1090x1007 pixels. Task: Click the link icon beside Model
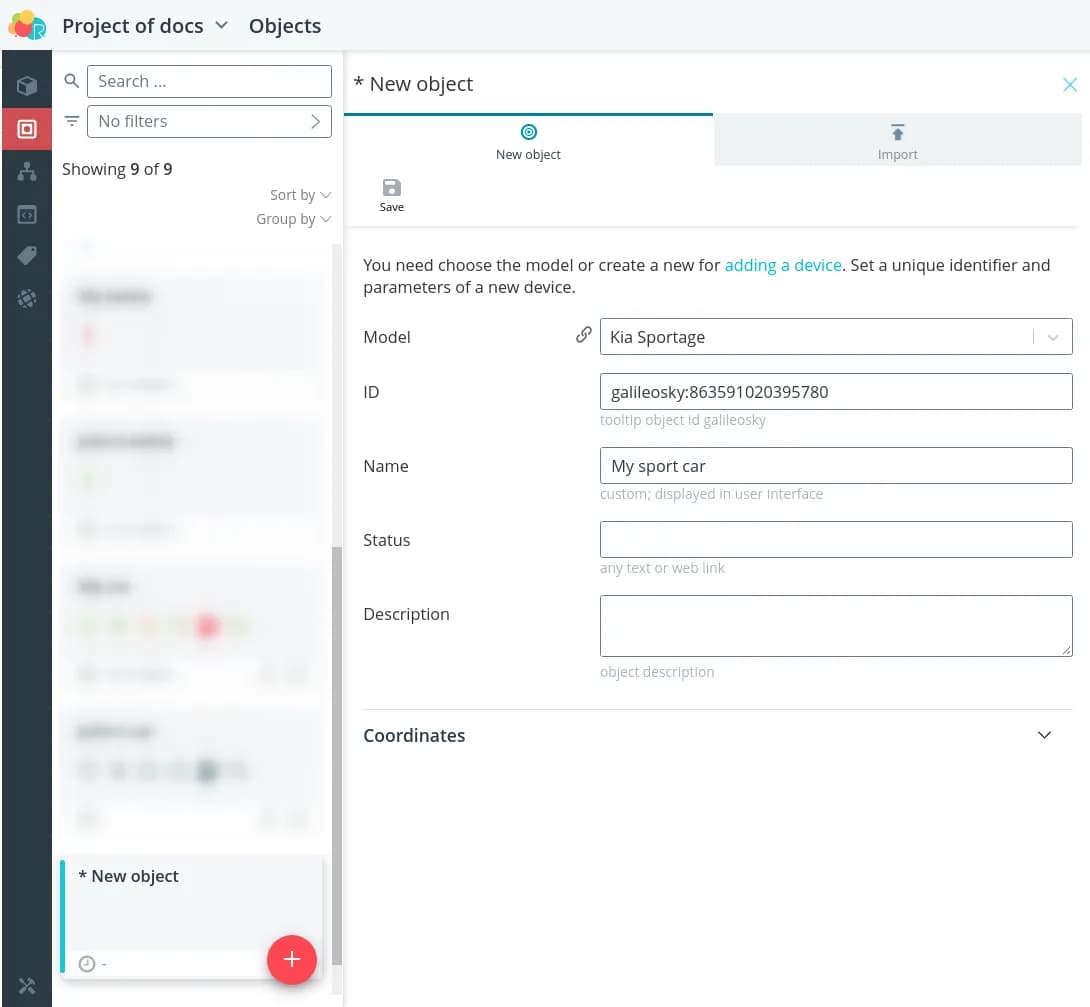pyautogui.click(x=583, y=336)
